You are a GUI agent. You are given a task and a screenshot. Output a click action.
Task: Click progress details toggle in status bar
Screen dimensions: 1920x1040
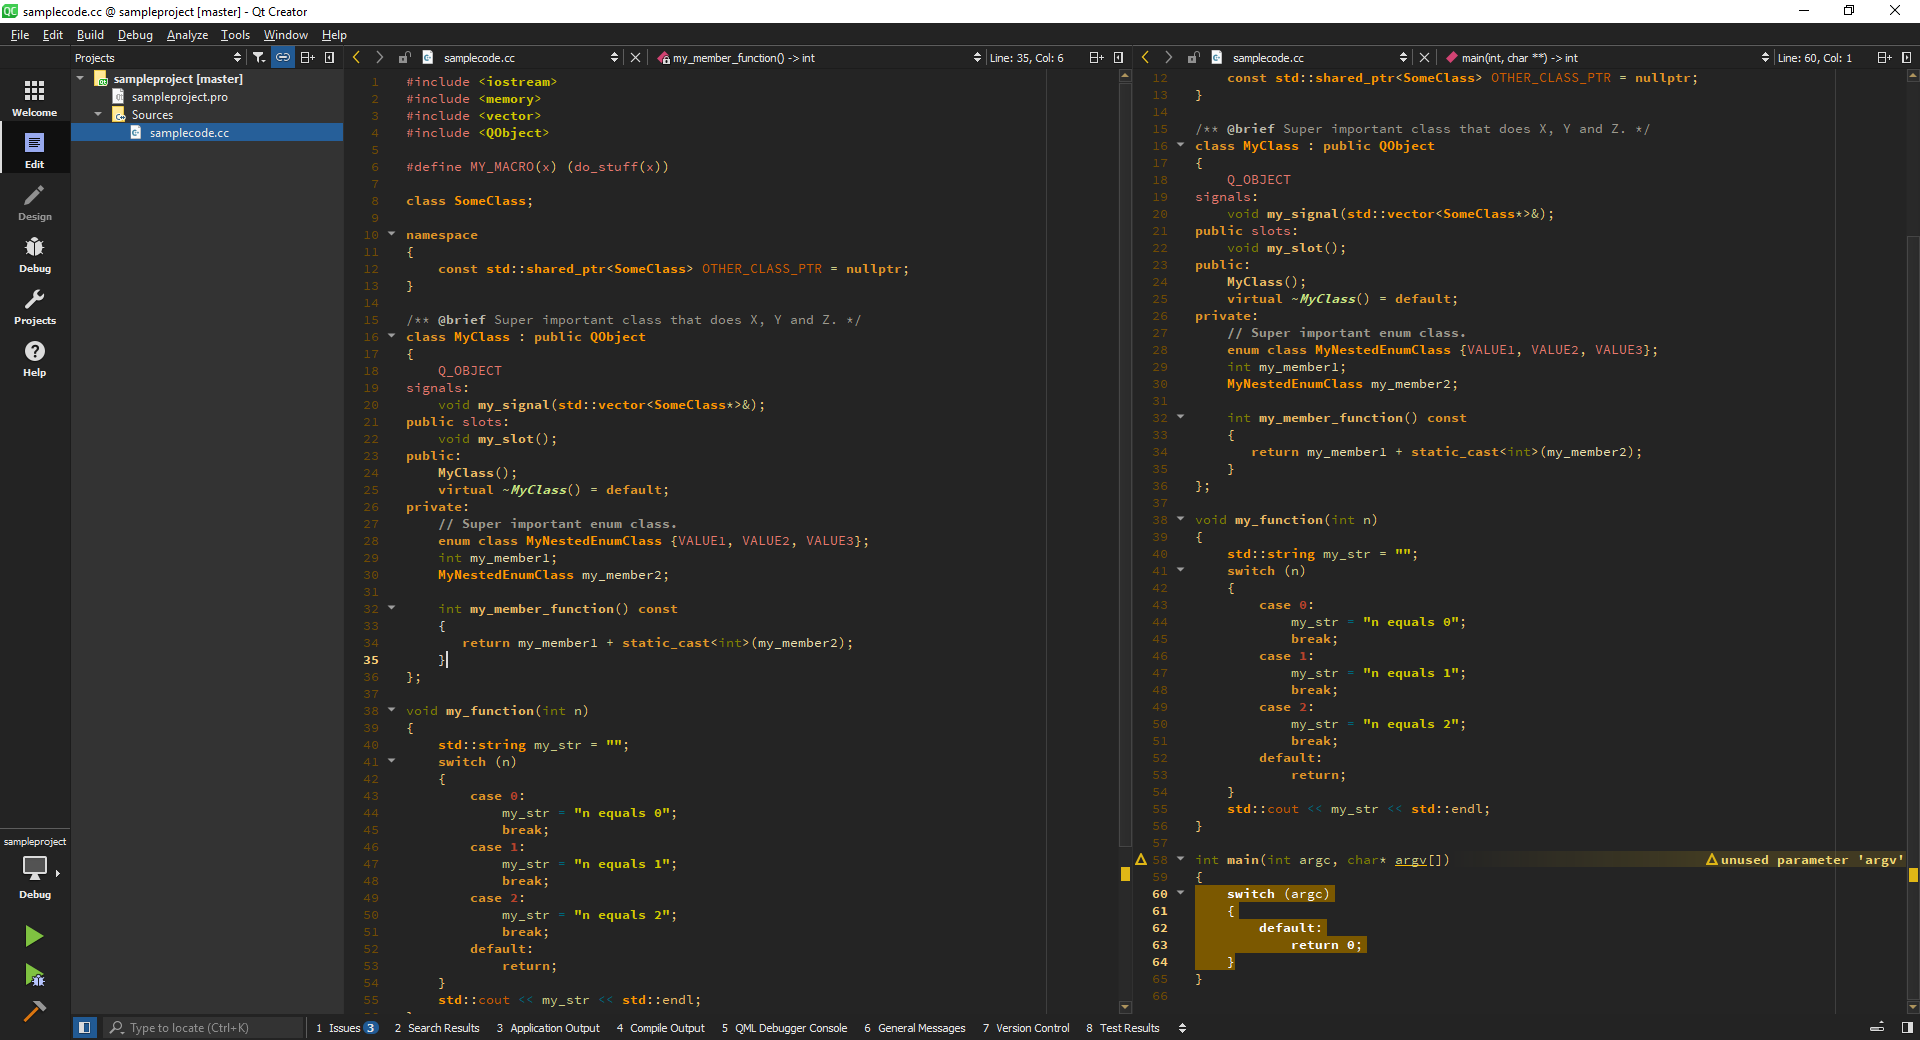click(x=1877, y=1028)
